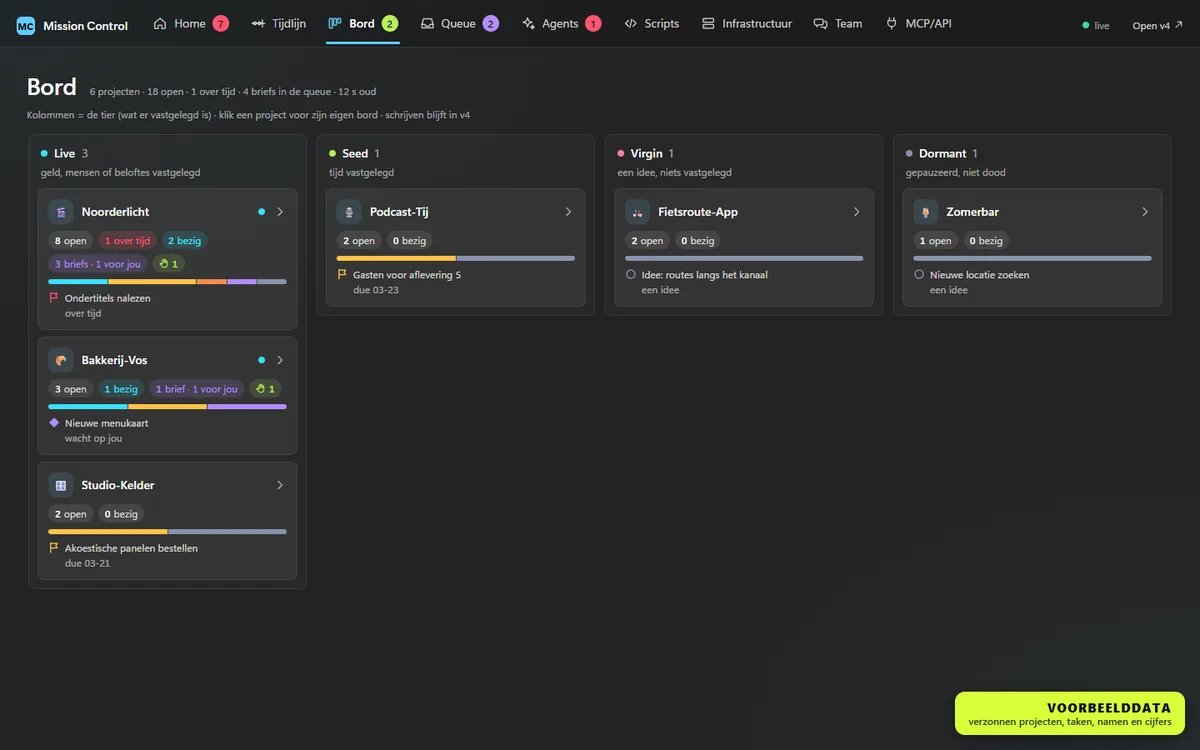The width and height of the screenshot is (1200, 750).
Task: Open the Bakkerij-Vos card title
Action: (x=114, y=360)
